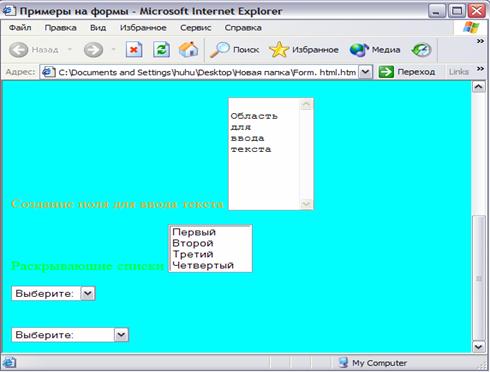Minimize the Internet Explorer window

click(x=437, y=11)
